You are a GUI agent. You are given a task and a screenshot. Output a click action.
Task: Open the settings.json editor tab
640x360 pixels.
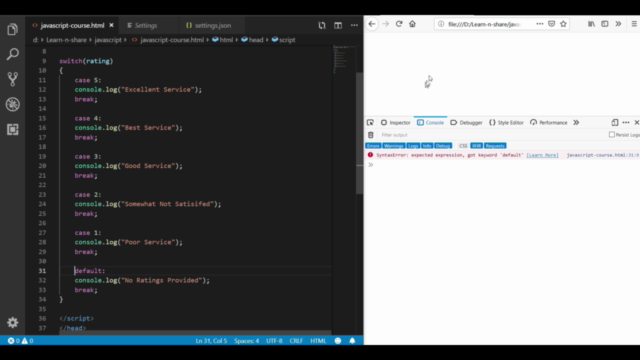click(x=209, y=25)
